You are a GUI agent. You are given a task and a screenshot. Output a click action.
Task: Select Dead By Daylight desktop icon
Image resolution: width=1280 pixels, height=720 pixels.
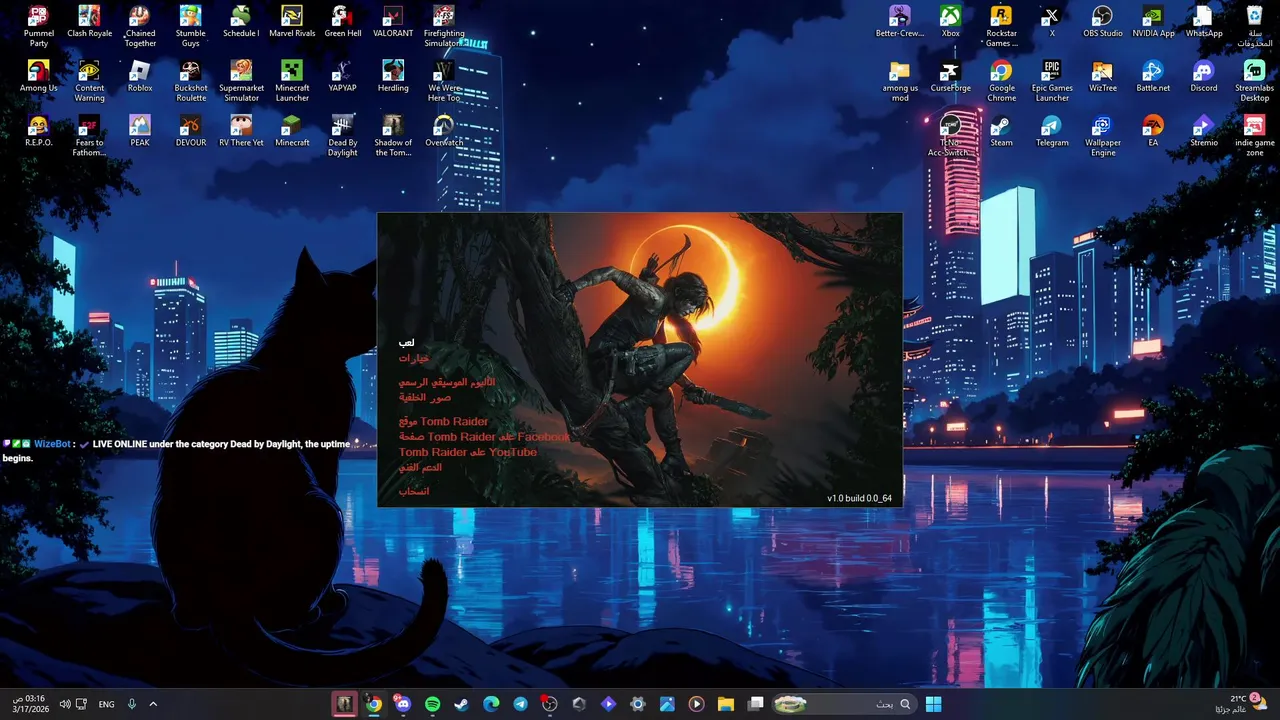(343, 136)
